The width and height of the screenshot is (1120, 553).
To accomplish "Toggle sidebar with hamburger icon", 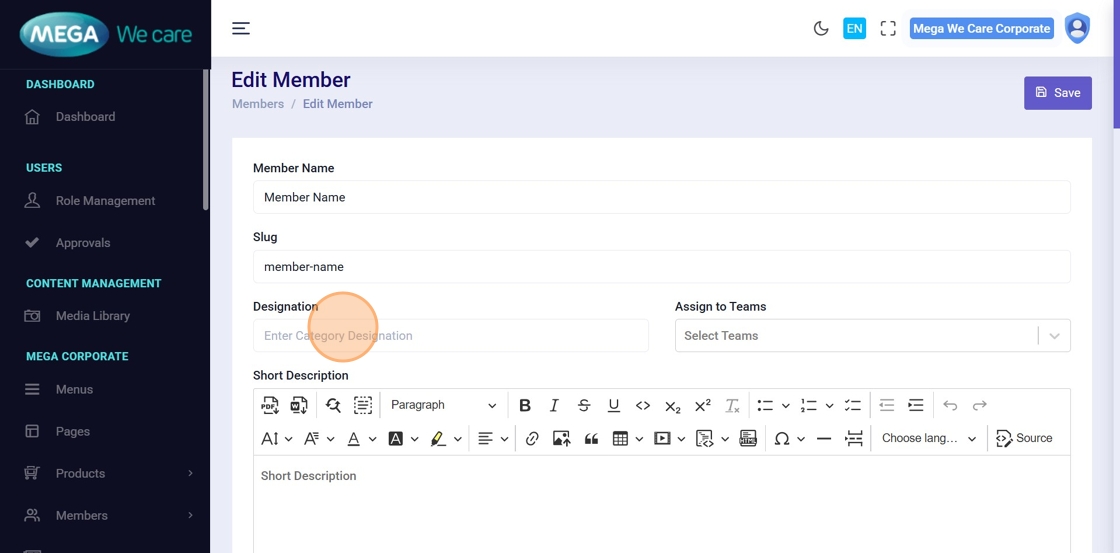I will click(241, 29).
